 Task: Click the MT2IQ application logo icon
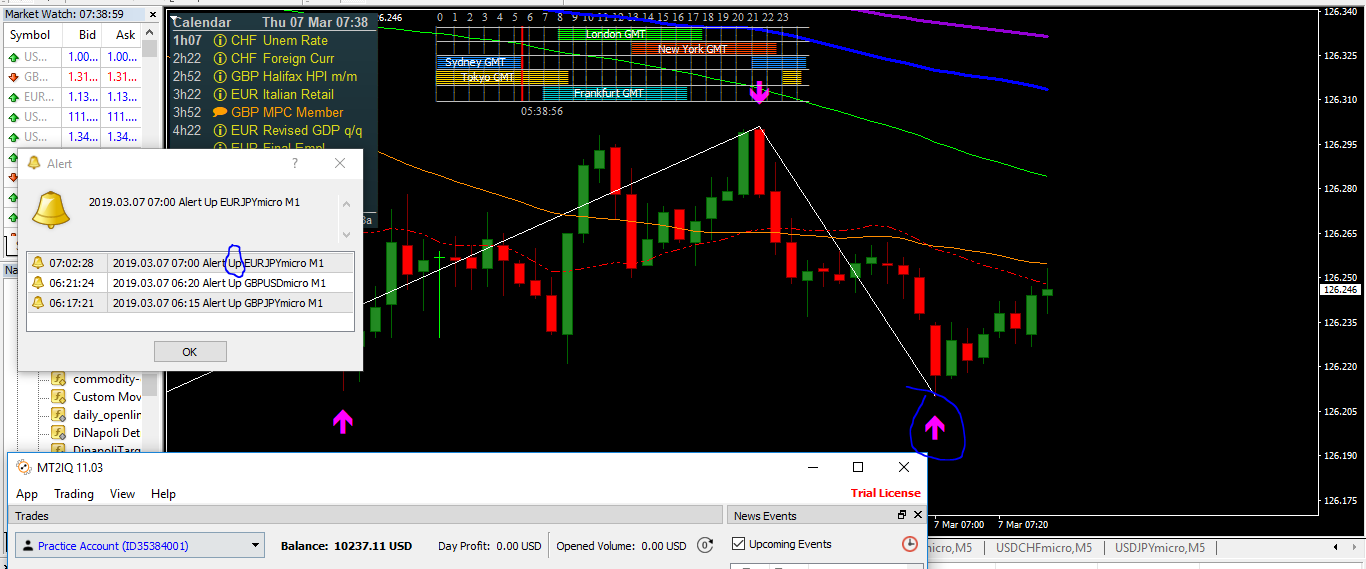click(23, 467)
